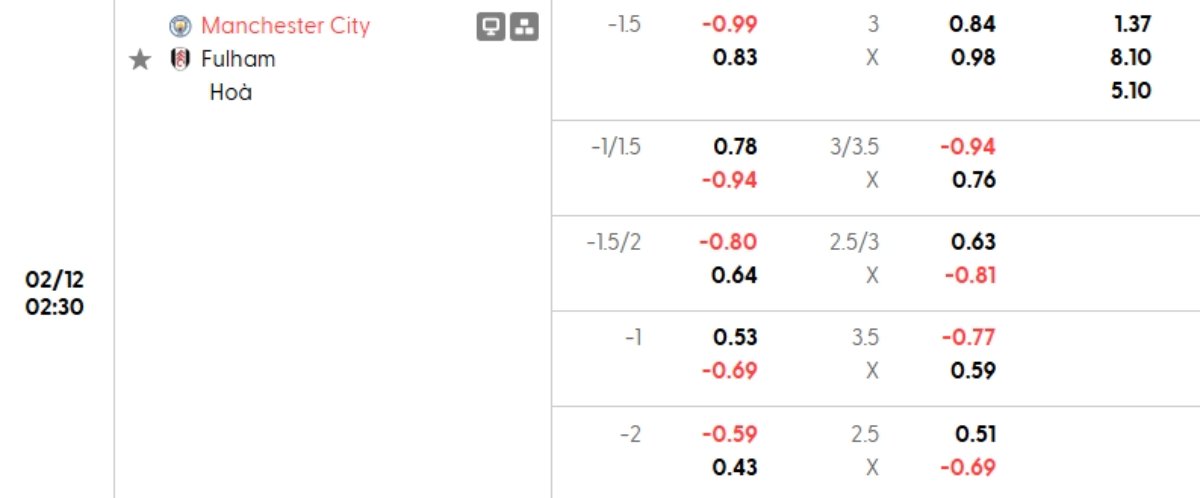Click the Fulham club crest
The width and height of the screenshot is (1200, 498).
[x=180, y=59]
